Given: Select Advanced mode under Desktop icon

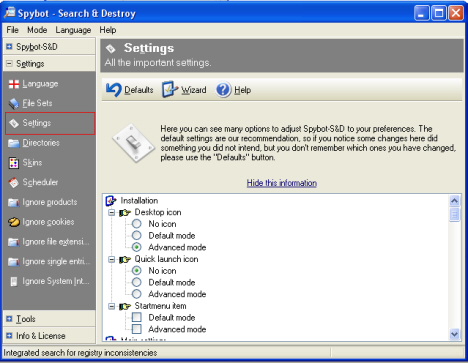Looking at the screenshot, I should click(137, 247).
